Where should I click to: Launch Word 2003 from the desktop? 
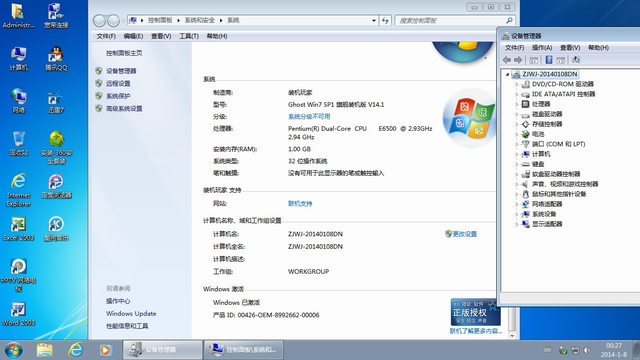pos(18,313)
